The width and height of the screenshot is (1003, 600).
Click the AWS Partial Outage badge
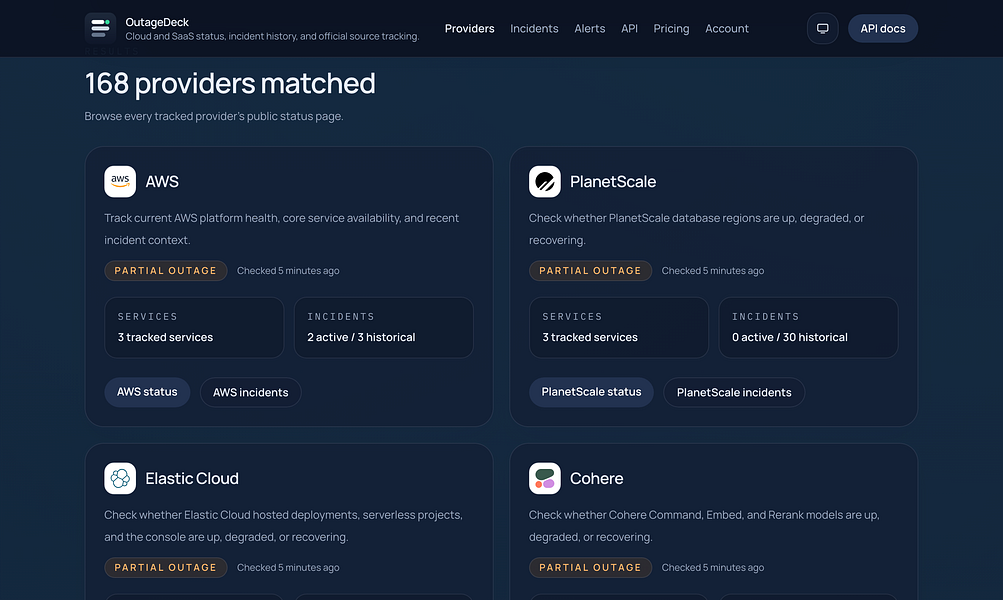[x=166, y=271]
